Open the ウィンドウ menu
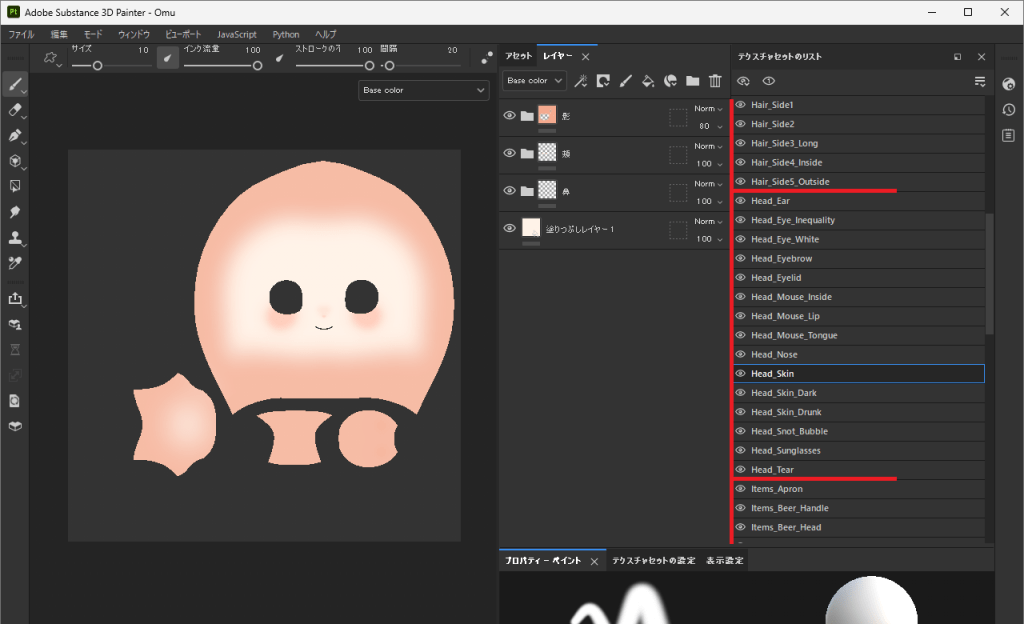 click(133, 34)
